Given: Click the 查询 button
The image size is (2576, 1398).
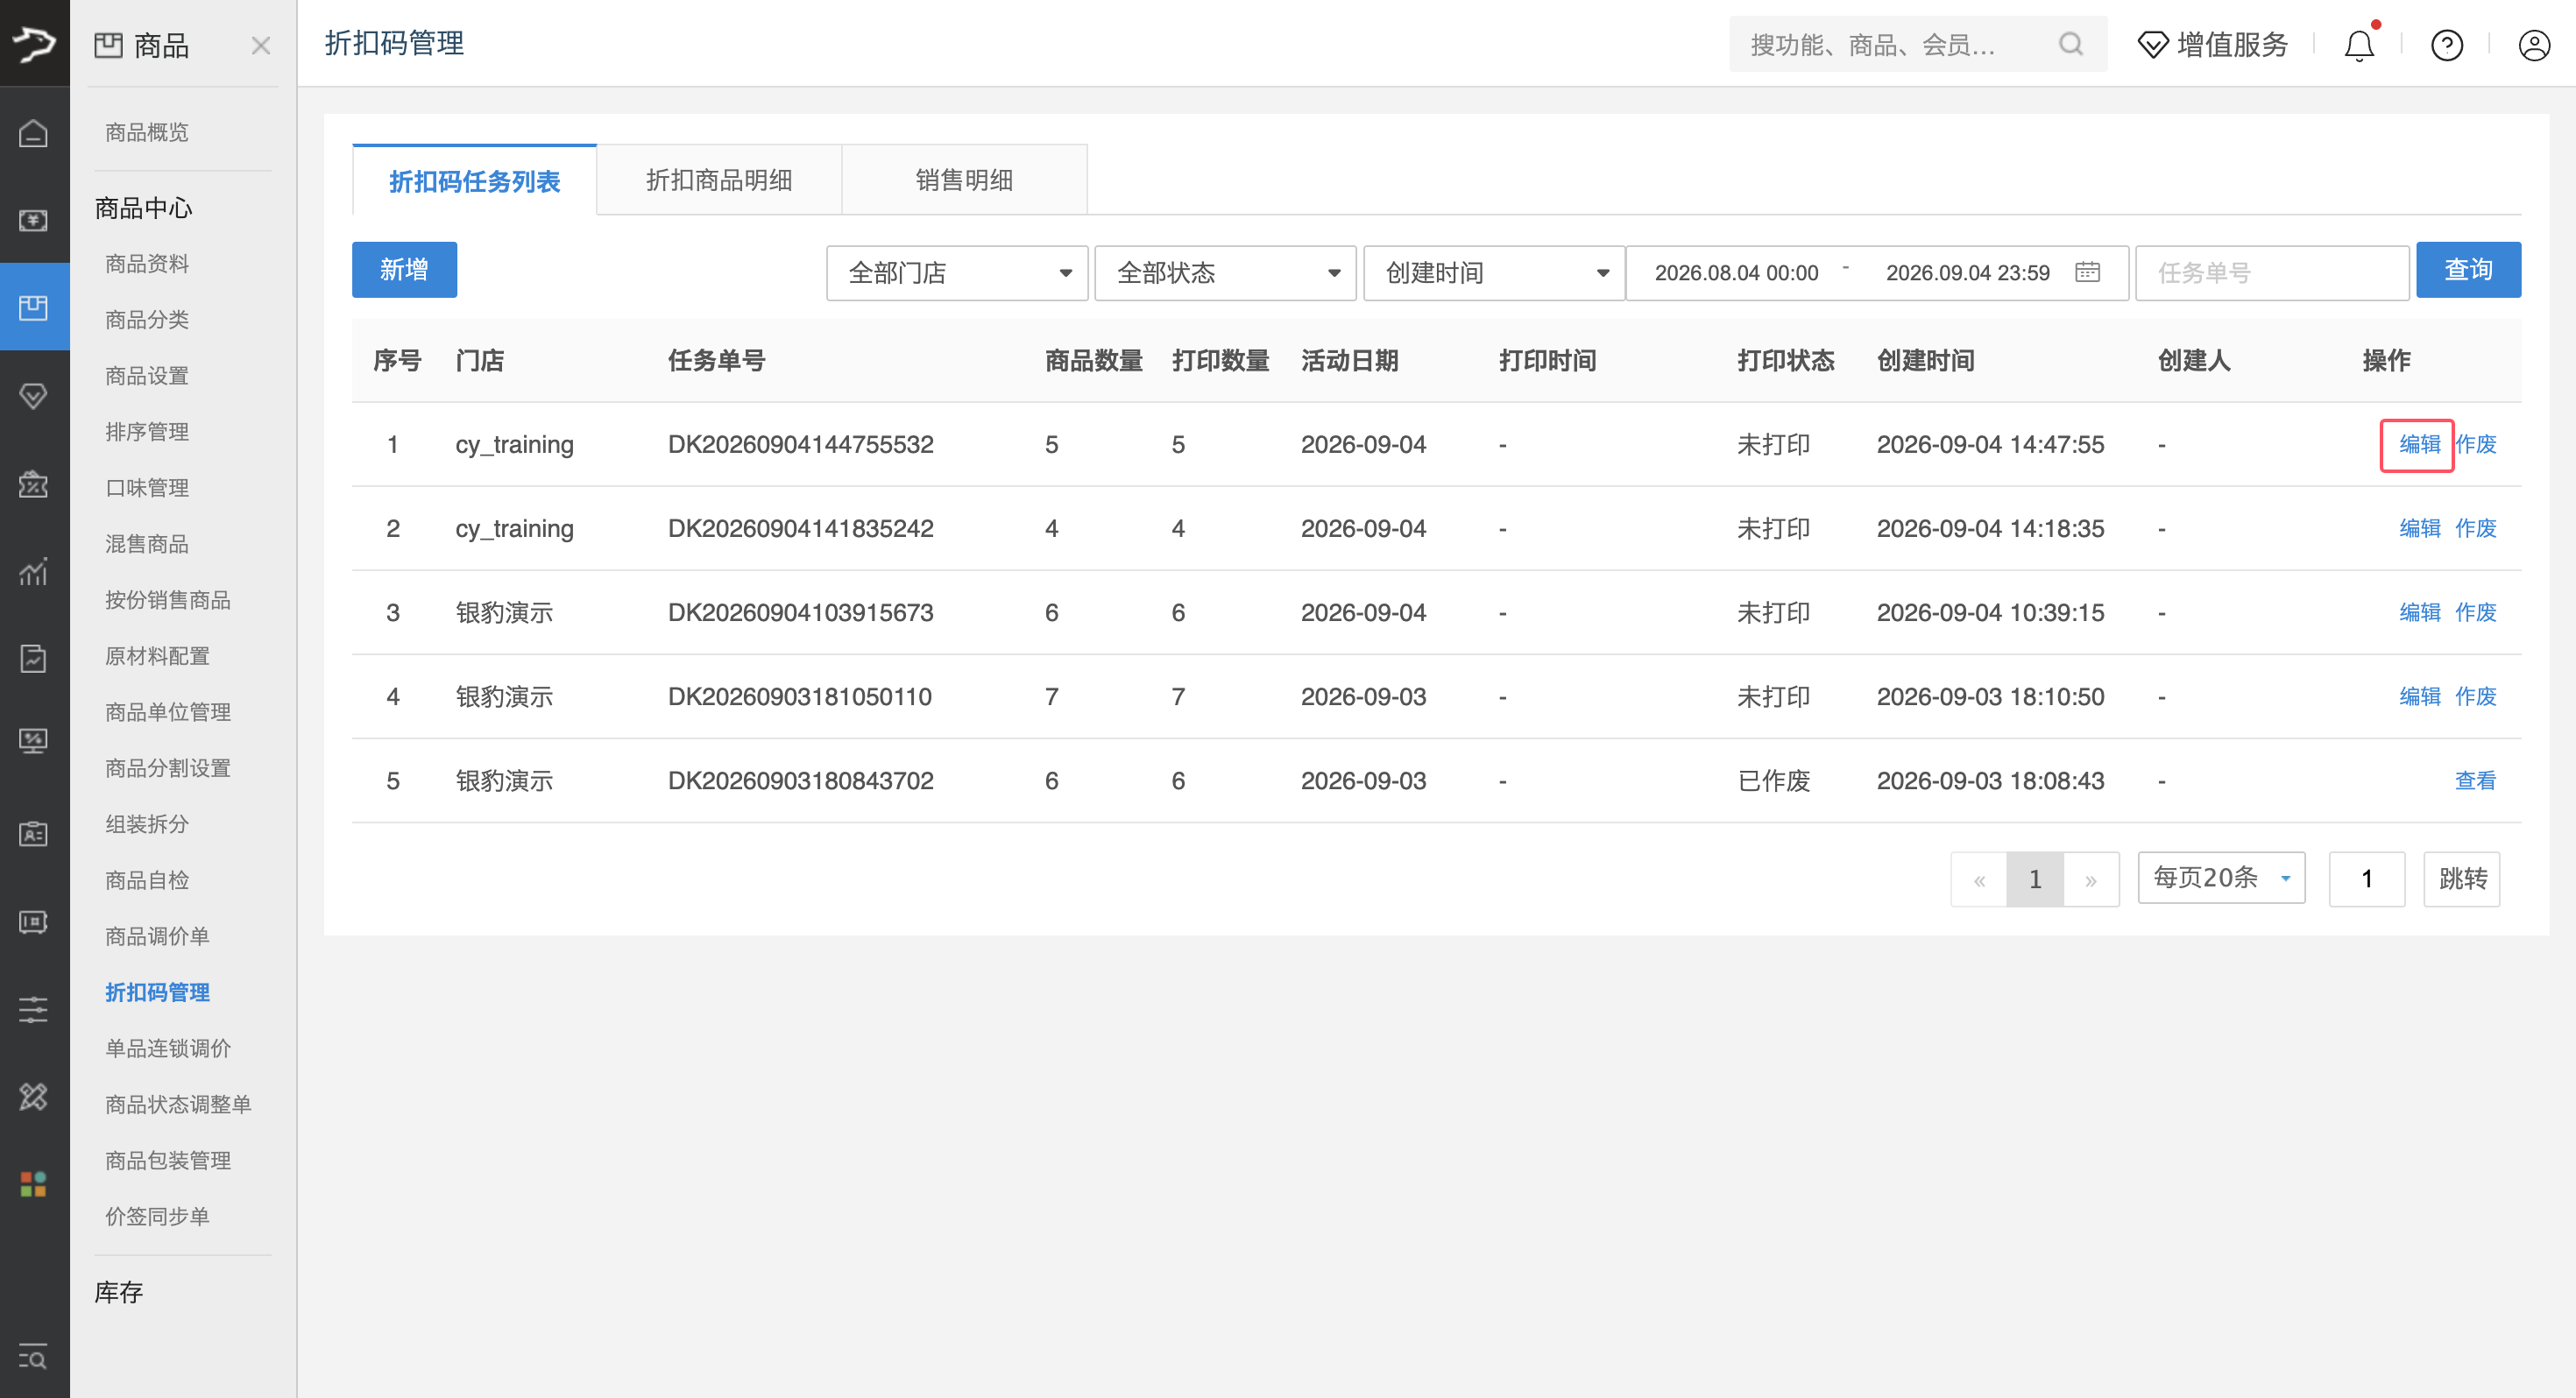Looking at the screenshot, I should pyautogui.click(x=2468, y=270).
